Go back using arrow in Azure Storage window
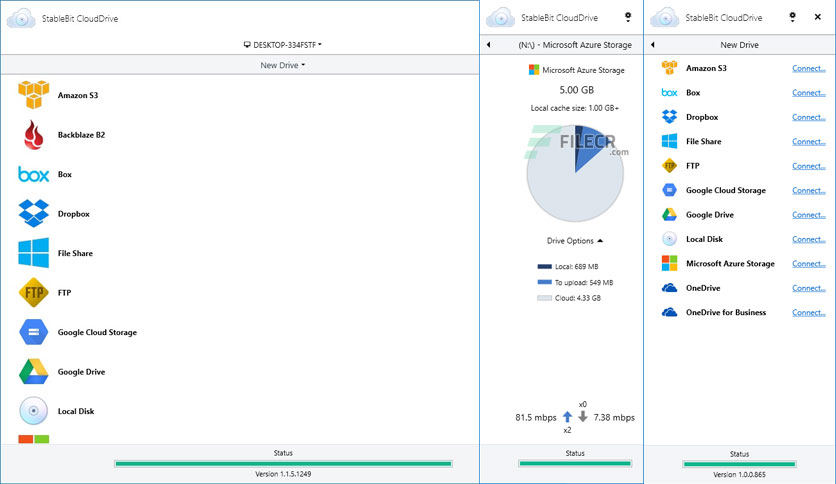This screenshot has height=484, width=836. (488, 45)
